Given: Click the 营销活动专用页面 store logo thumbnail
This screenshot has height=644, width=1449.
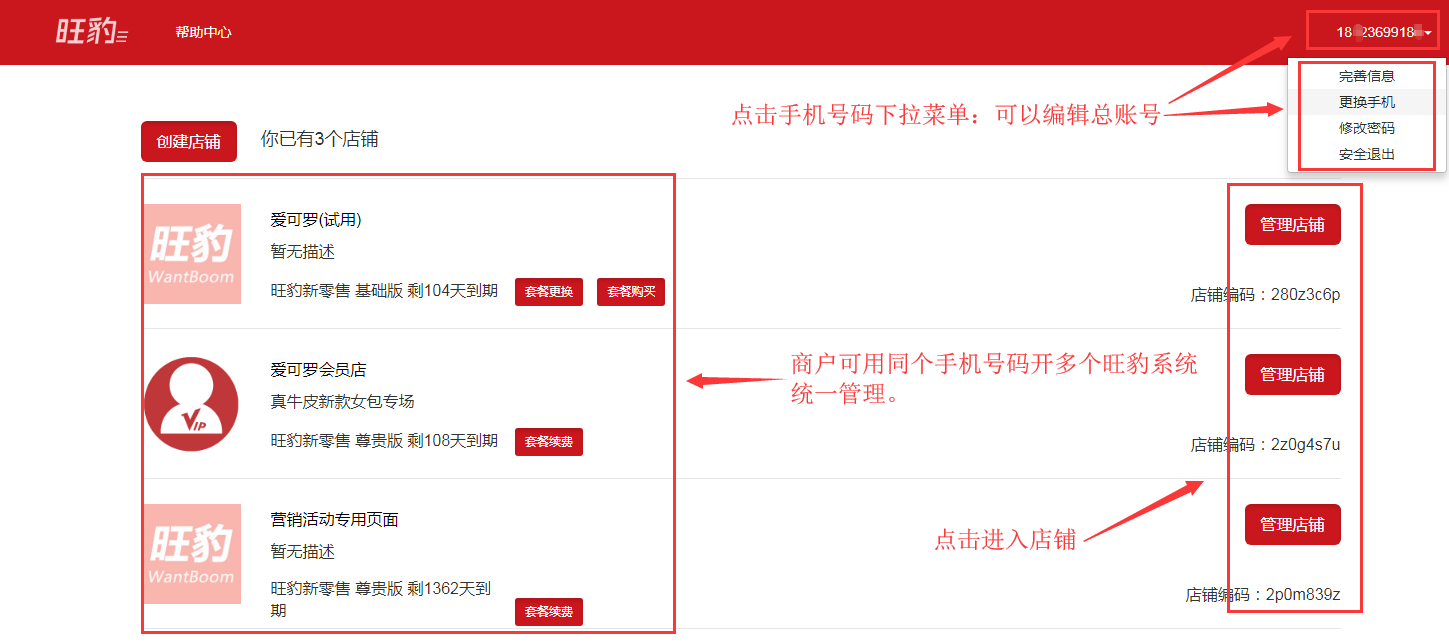Looking at the screenshot, I should pos(192,554).
